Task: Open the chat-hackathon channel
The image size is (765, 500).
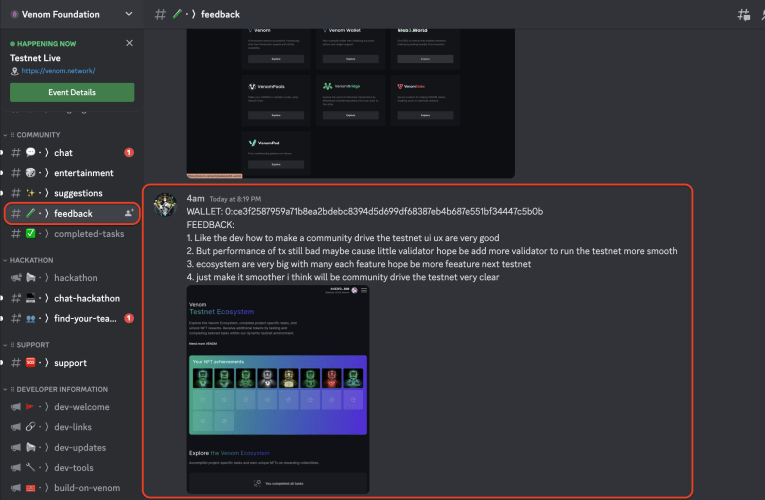Action: (x=72, y=298)
